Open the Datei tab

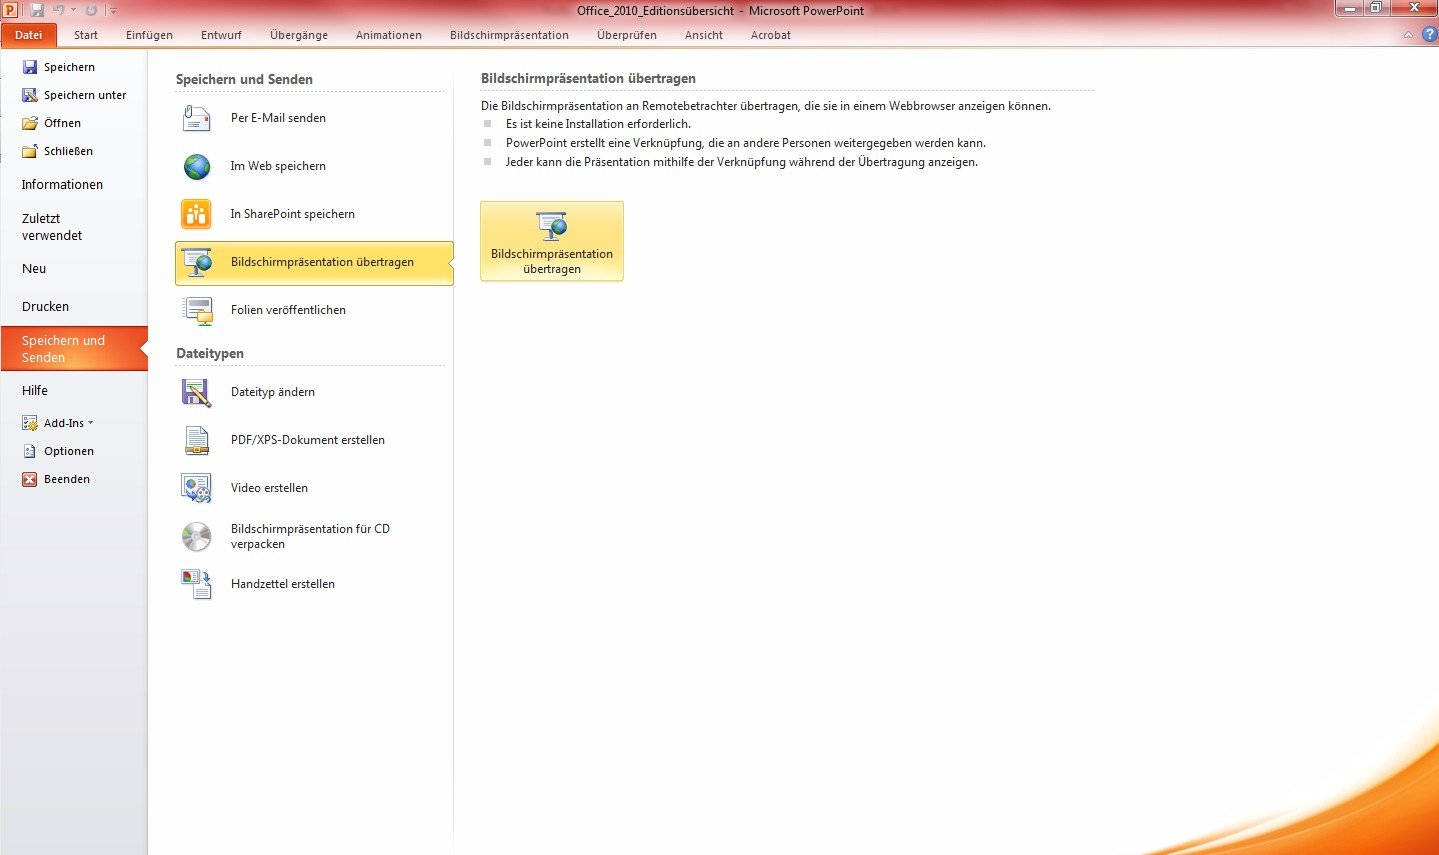pos(29,35)
